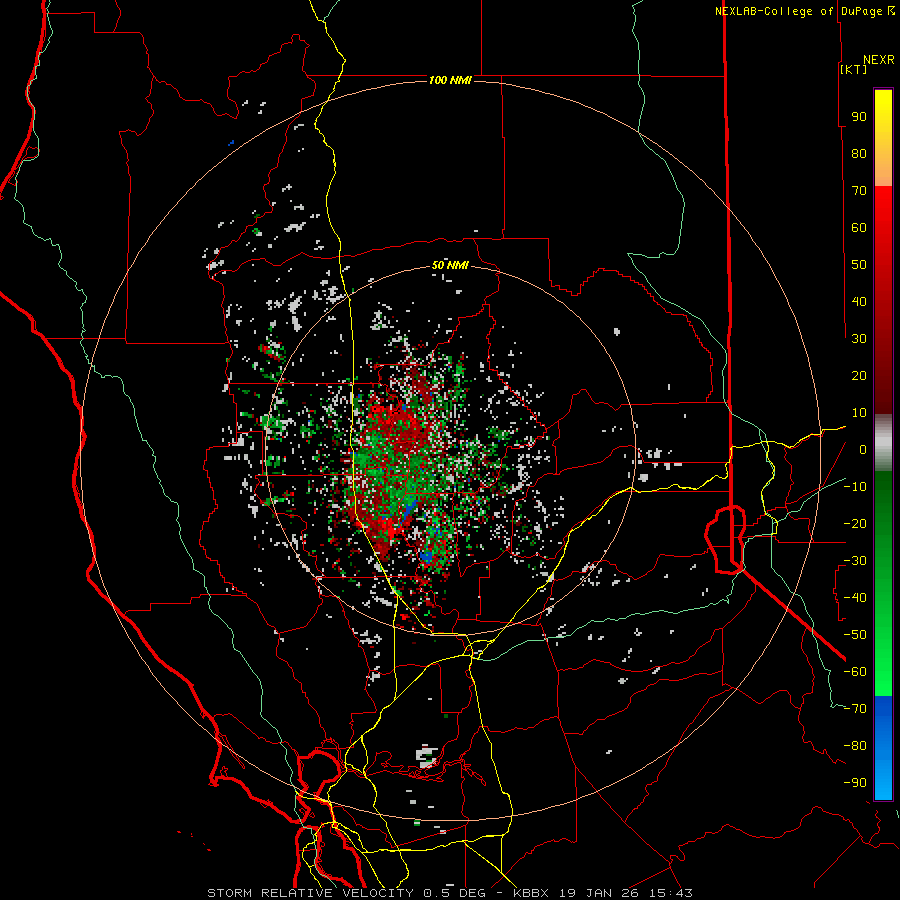The width and height of the screenshot is (900, 900).
Task: Click the 50 kt colorbar label
Action: click(859, 265)
